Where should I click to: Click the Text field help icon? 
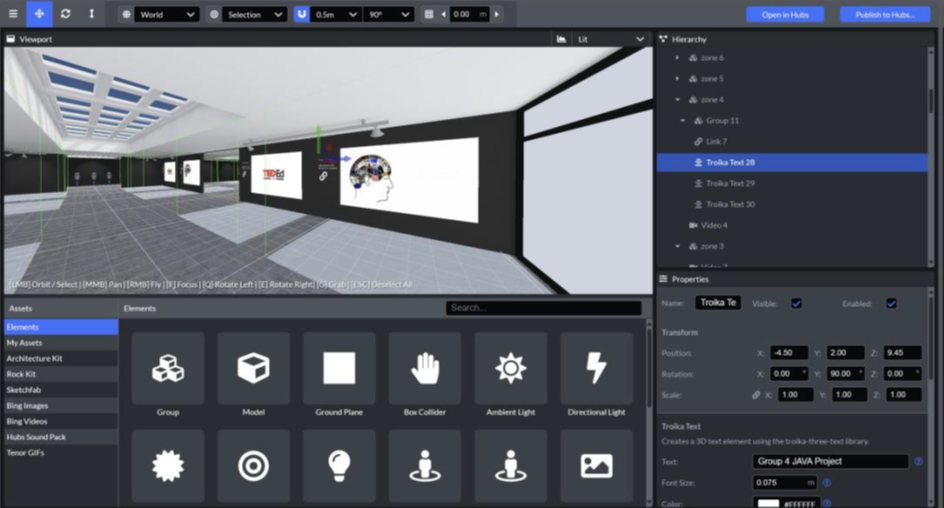919,462
